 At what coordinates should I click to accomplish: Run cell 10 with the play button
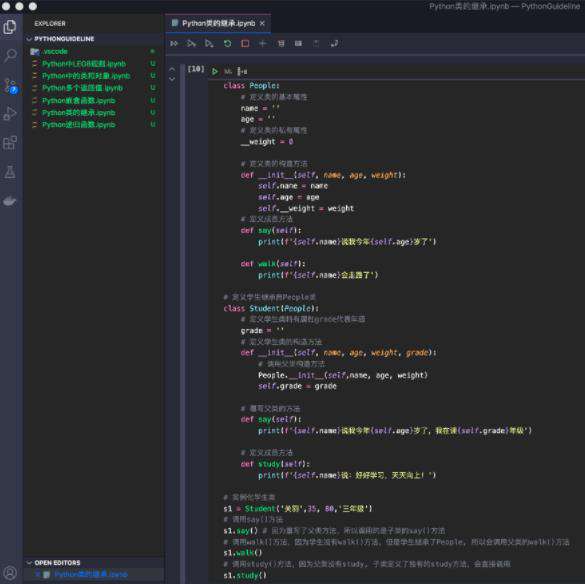click(x=215, y=71)
